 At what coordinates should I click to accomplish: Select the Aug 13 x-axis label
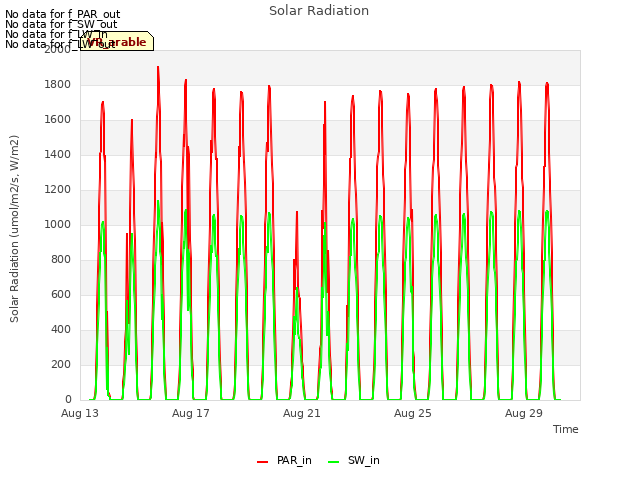[x=80, y=413]
